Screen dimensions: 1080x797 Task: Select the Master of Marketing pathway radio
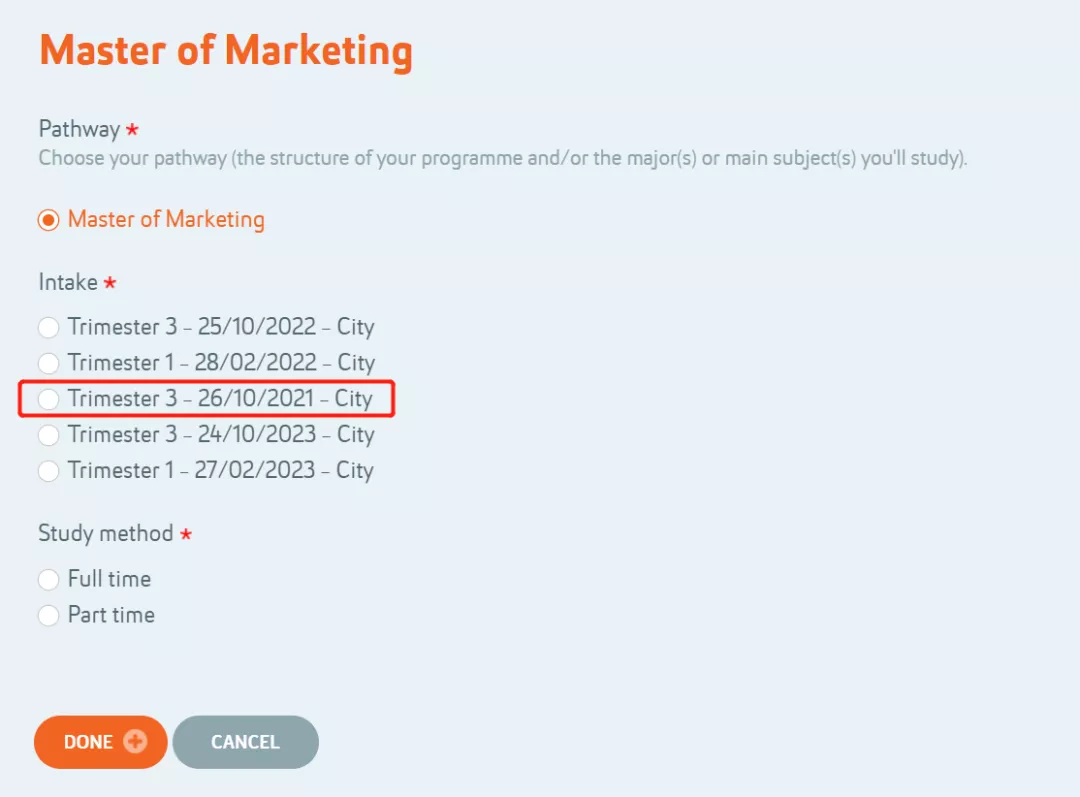48,220
